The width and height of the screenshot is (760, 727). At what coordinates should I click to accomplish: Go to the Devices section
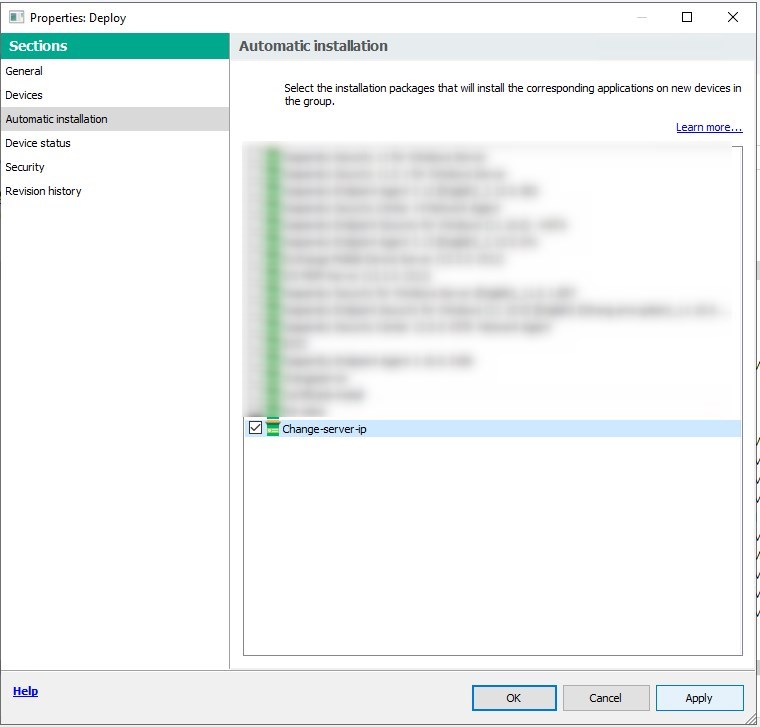(x=24, y=95)
